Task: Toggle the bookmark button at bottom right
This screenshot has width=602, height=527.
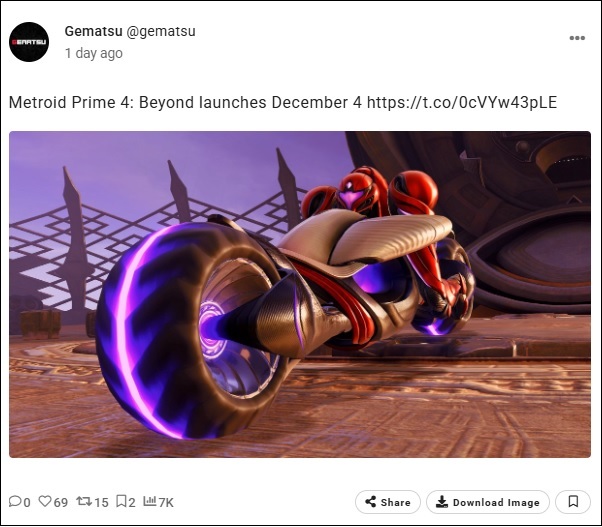Action: tap(573, 502)
